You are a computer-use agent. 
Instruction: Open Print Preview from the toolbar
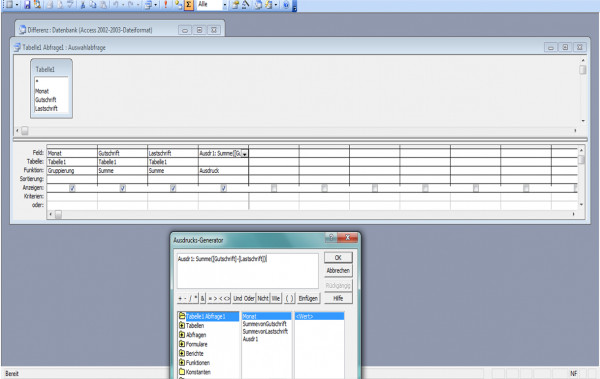coord(60,5)
